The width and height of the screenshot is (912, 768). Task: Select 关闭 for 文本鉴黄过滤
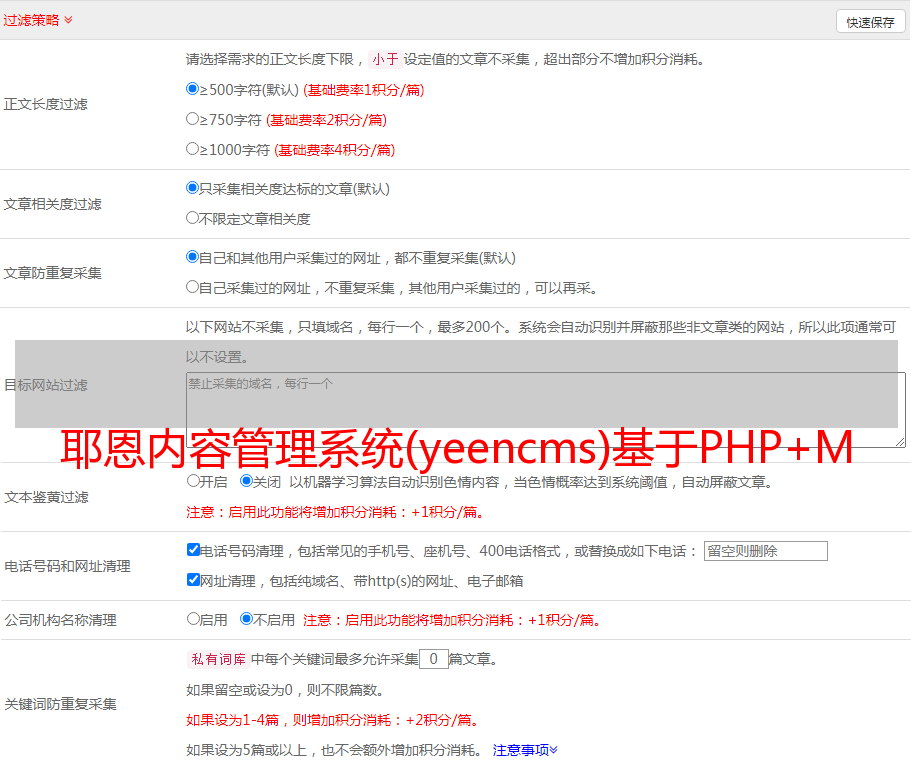[x=246, y=481]
